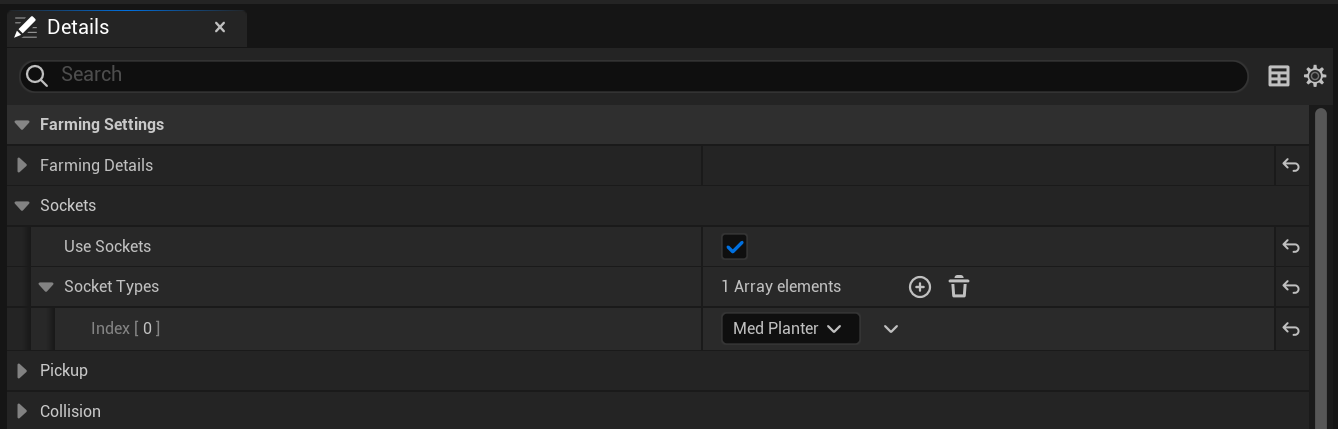Collapse the Socket Types array

[46, 287]
